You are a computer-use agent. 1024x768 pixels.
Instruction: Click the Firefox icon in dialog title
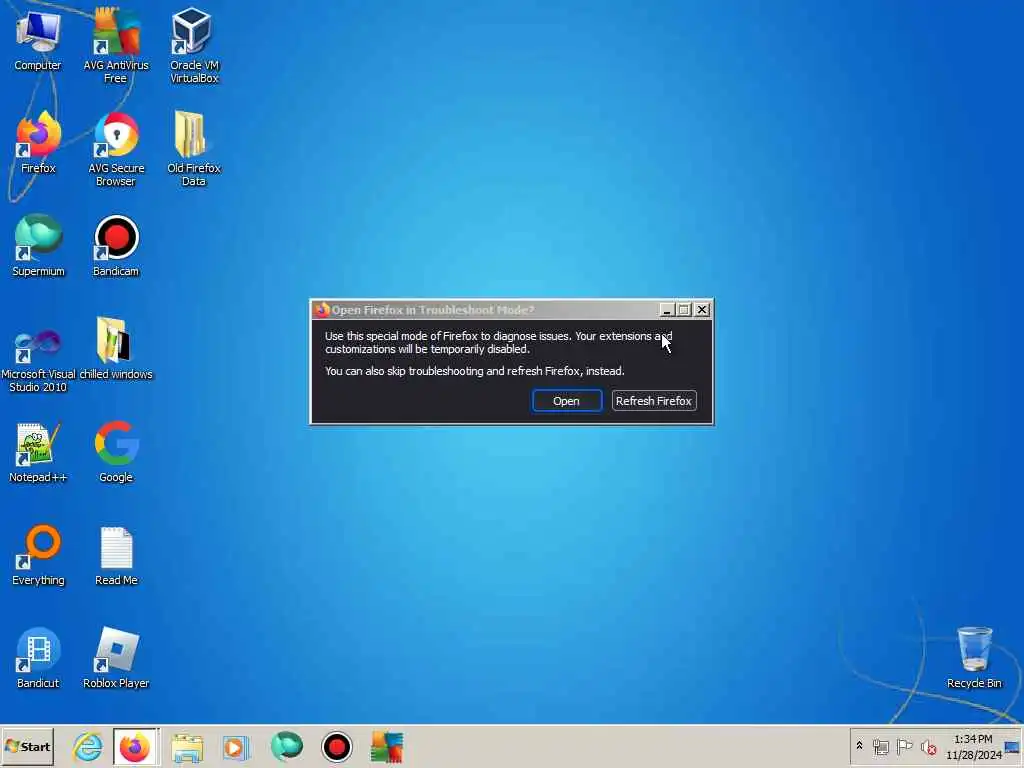point(321,310)
